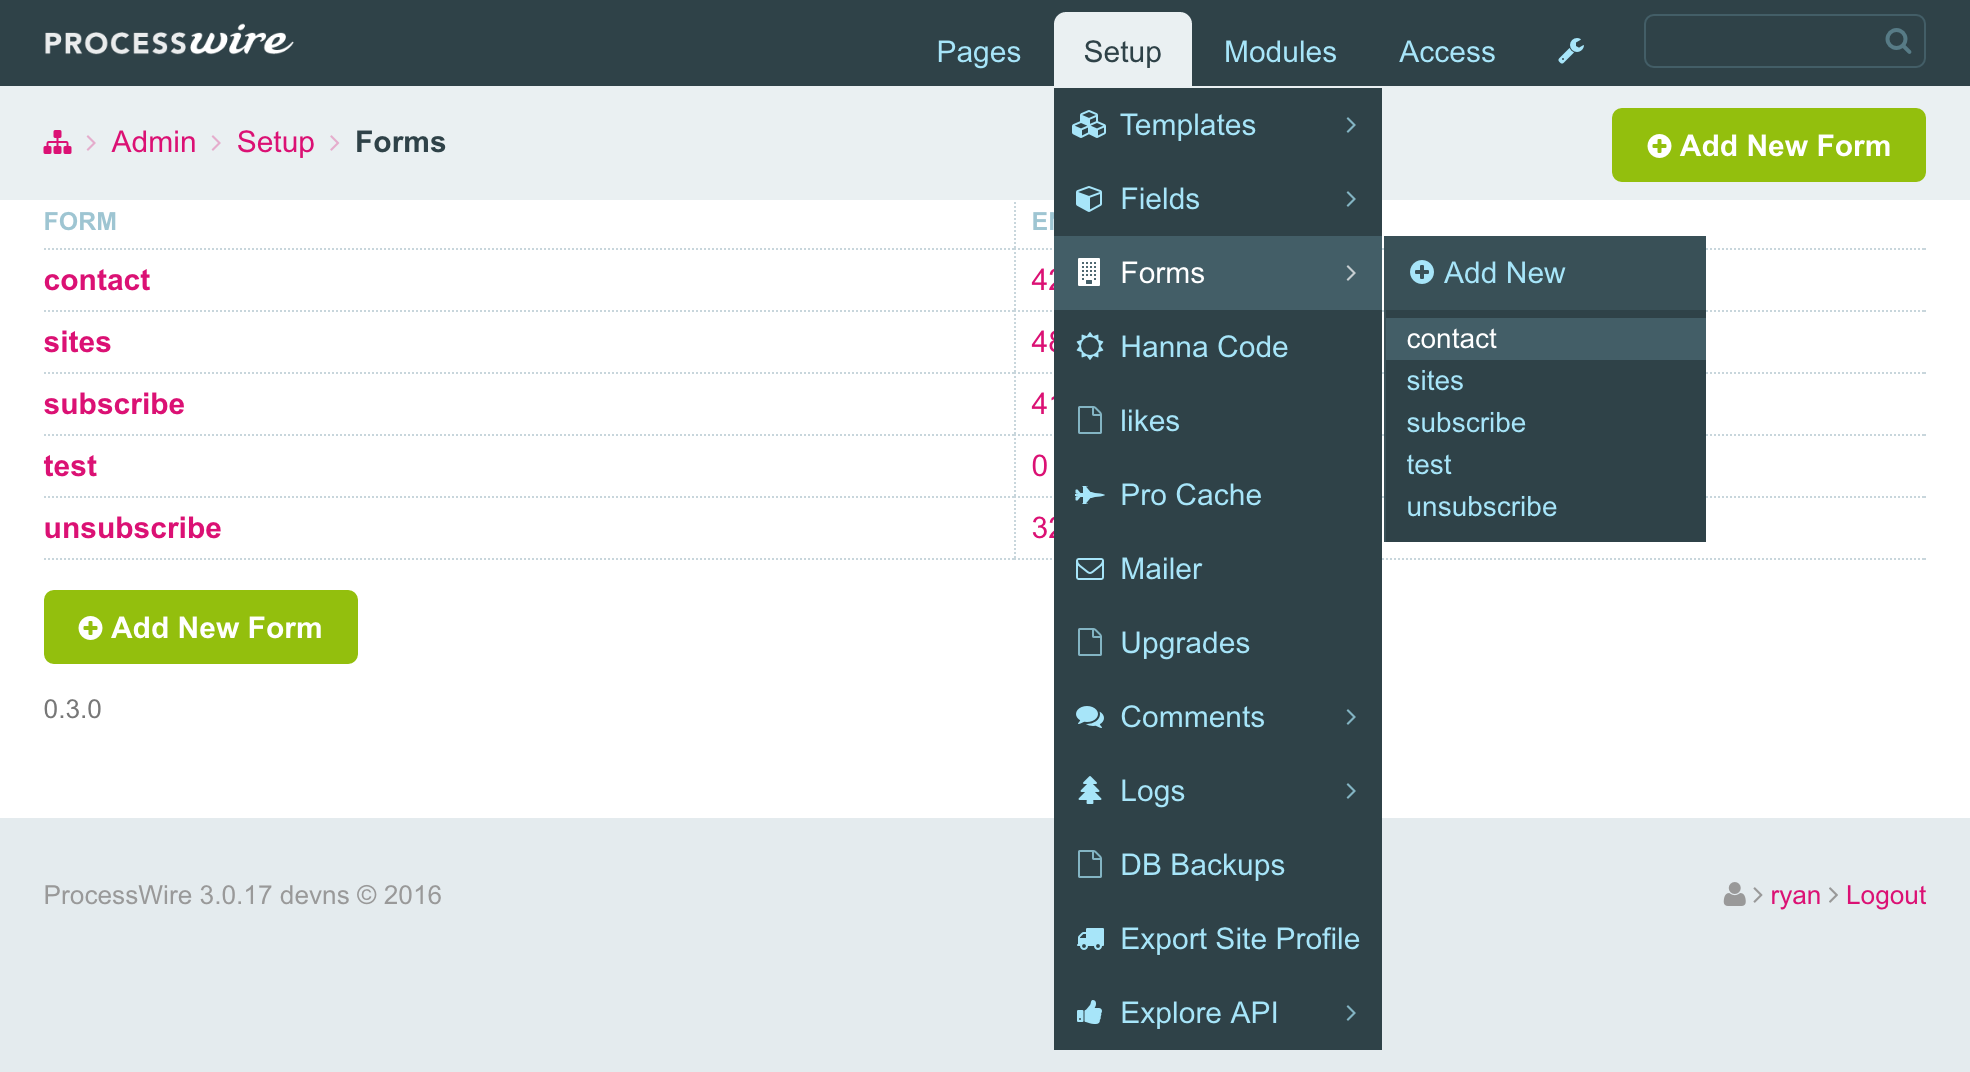Screen dimensions: 1970x1072
Task: Click the user silhouette icon in footer
Action: pyautogui.click(x=1734, y=895)
